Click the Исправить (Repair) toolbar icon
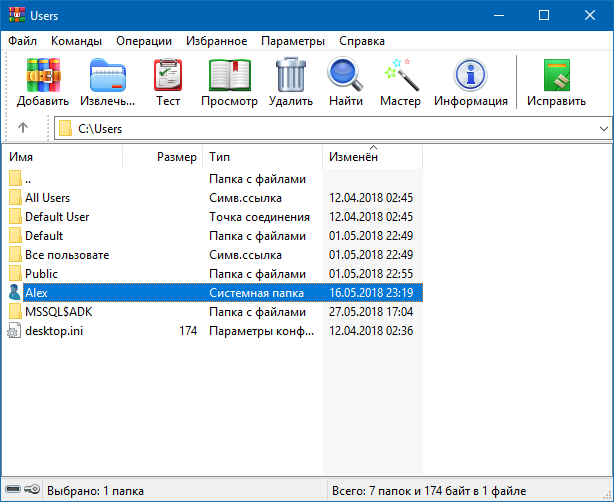This screenshot has height=502, width=614. click(x=556, y=82)
